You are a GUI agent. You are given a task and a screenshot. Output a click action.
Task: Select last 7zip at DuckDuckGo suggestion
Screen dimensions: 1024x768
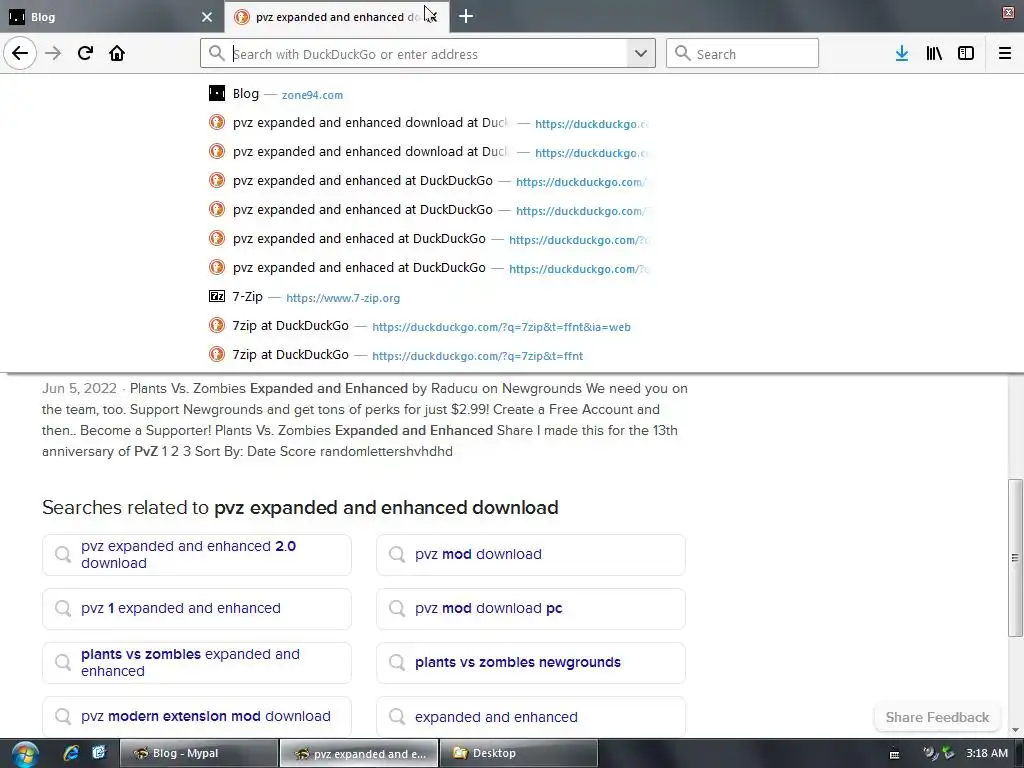428,355
